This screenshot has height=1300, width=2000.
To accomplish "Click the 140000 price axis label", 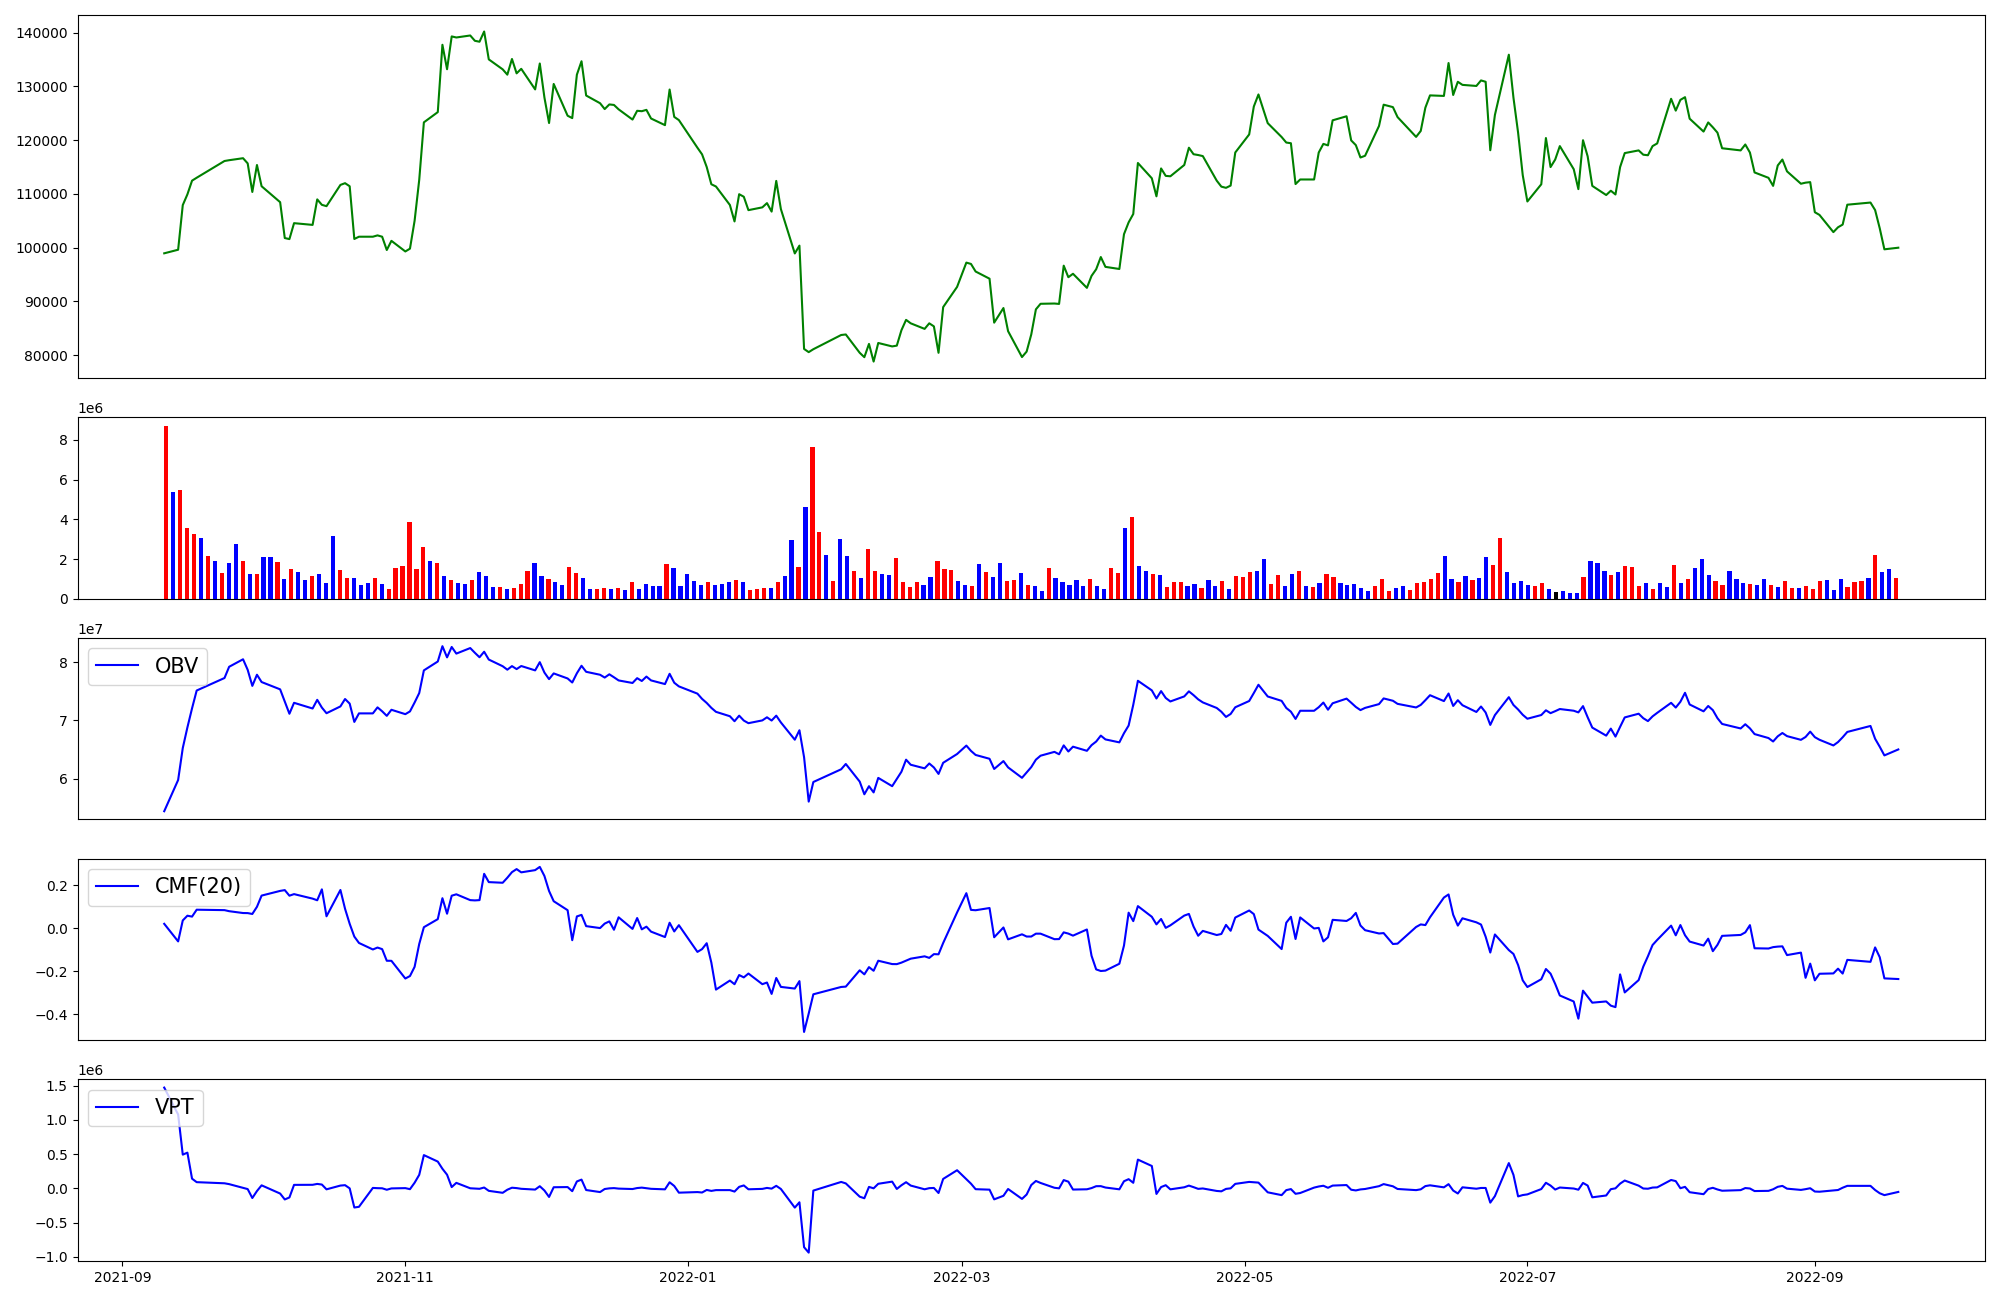I will pos(42,33).
